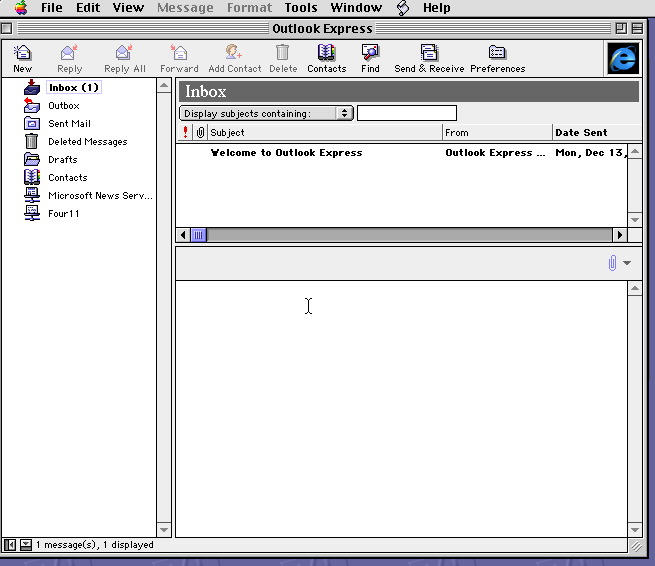Click the Internet Explorer logo
Viewport: 655px width, 566px height.
(623, 58)
